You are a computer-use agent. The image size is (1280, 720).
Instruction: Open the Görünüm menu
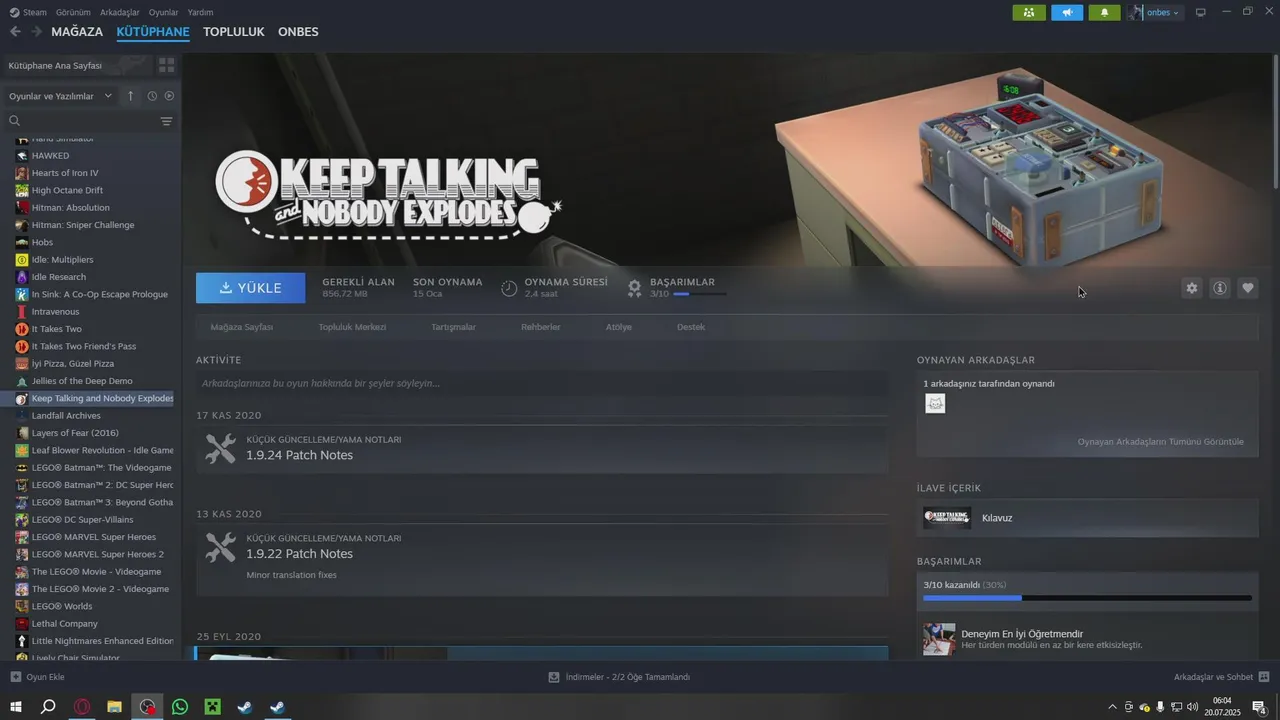click(73, 12)
